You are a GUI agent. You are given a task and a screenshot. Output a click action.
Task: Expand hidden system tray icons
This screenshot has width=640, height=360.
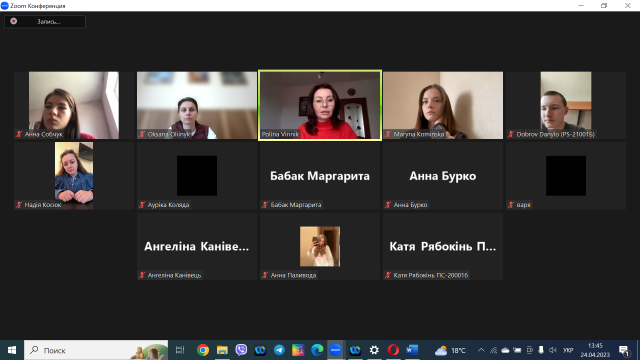click(x=481, y=350)
